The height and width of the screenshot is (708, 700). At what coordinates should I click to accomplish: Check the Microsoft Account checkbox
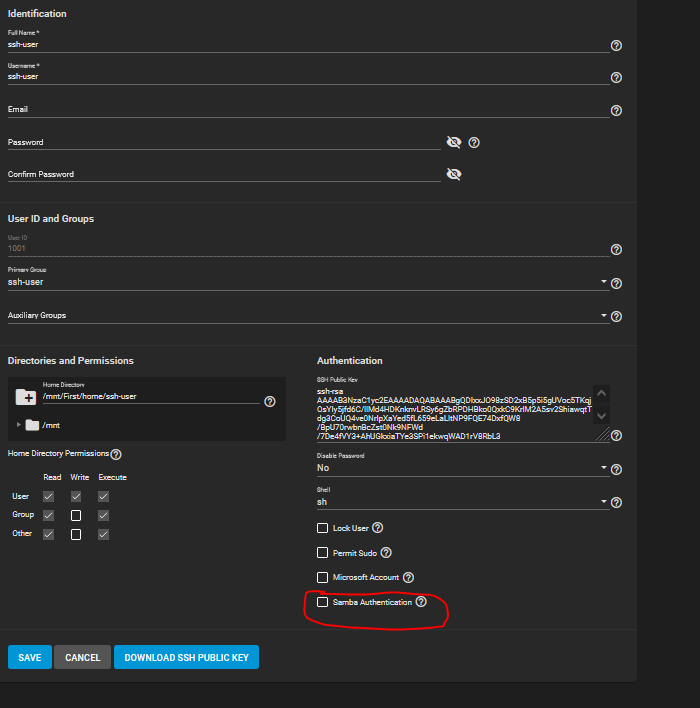pos(322,578)
